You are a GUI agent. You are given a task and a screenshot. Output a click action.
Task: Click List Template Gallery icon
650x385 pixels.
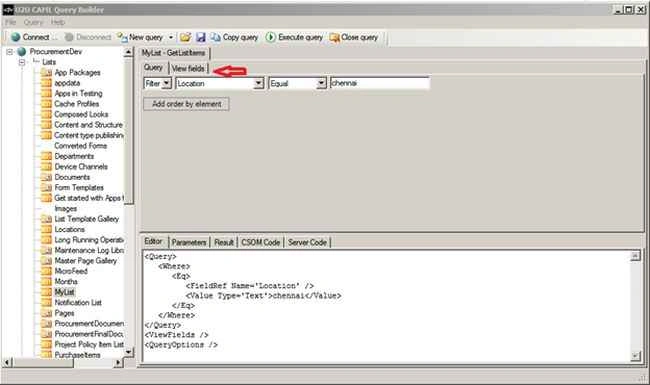click(x=46, y=219)
